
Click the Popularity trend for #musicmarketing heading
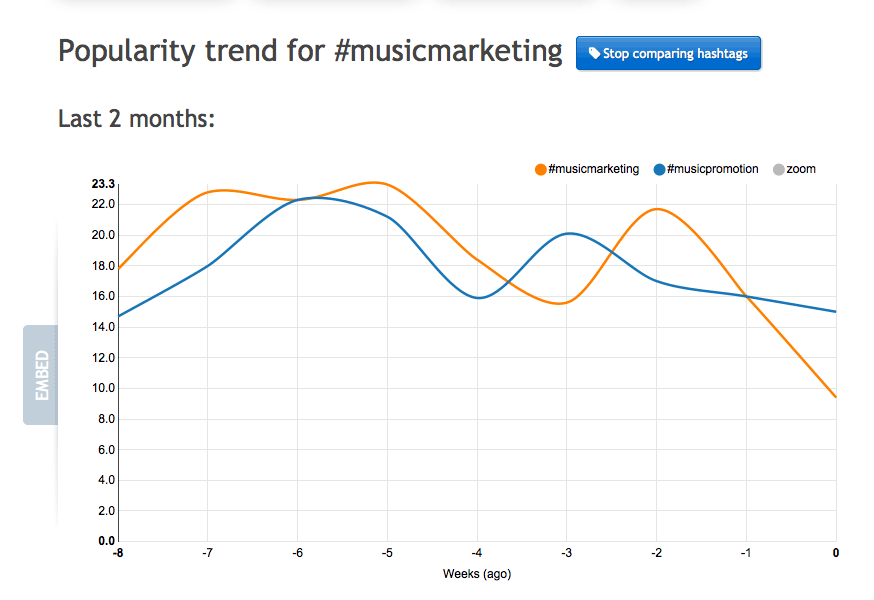tap(310, 51)
